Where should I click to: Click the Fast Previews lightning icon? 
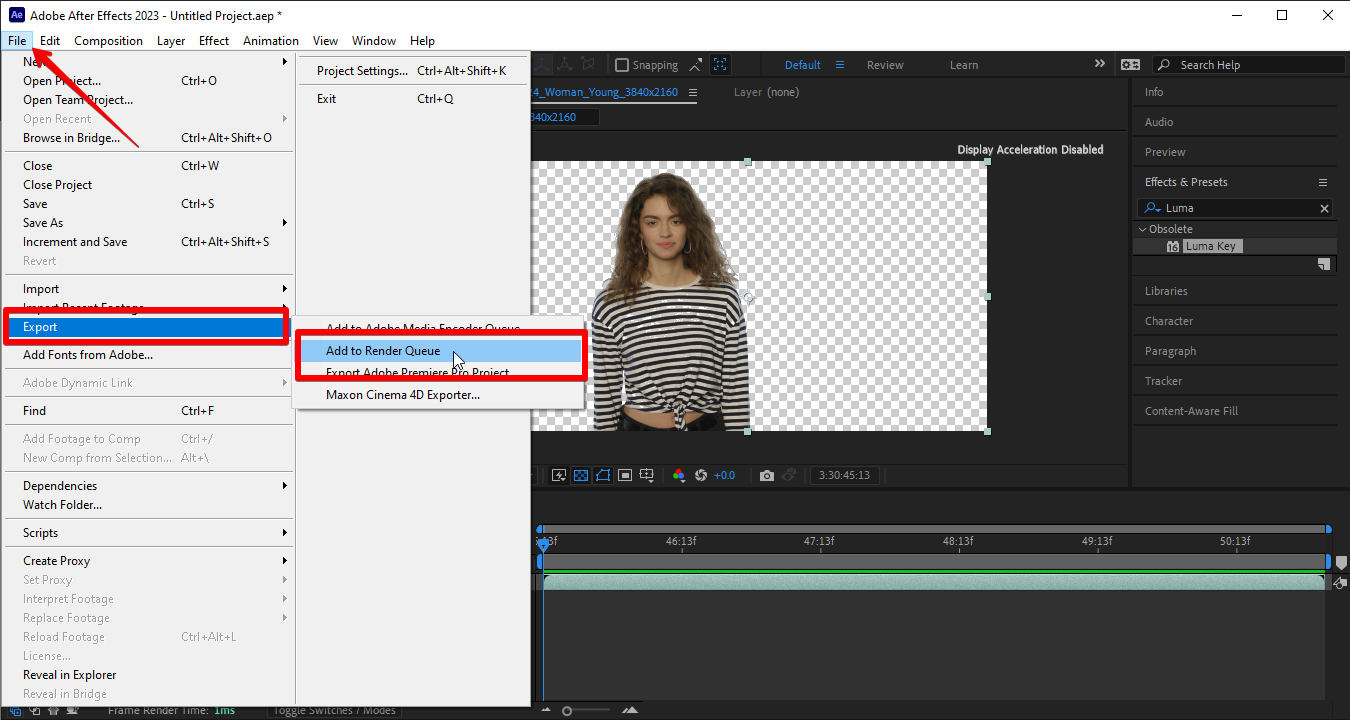click(x=559, y=474)
